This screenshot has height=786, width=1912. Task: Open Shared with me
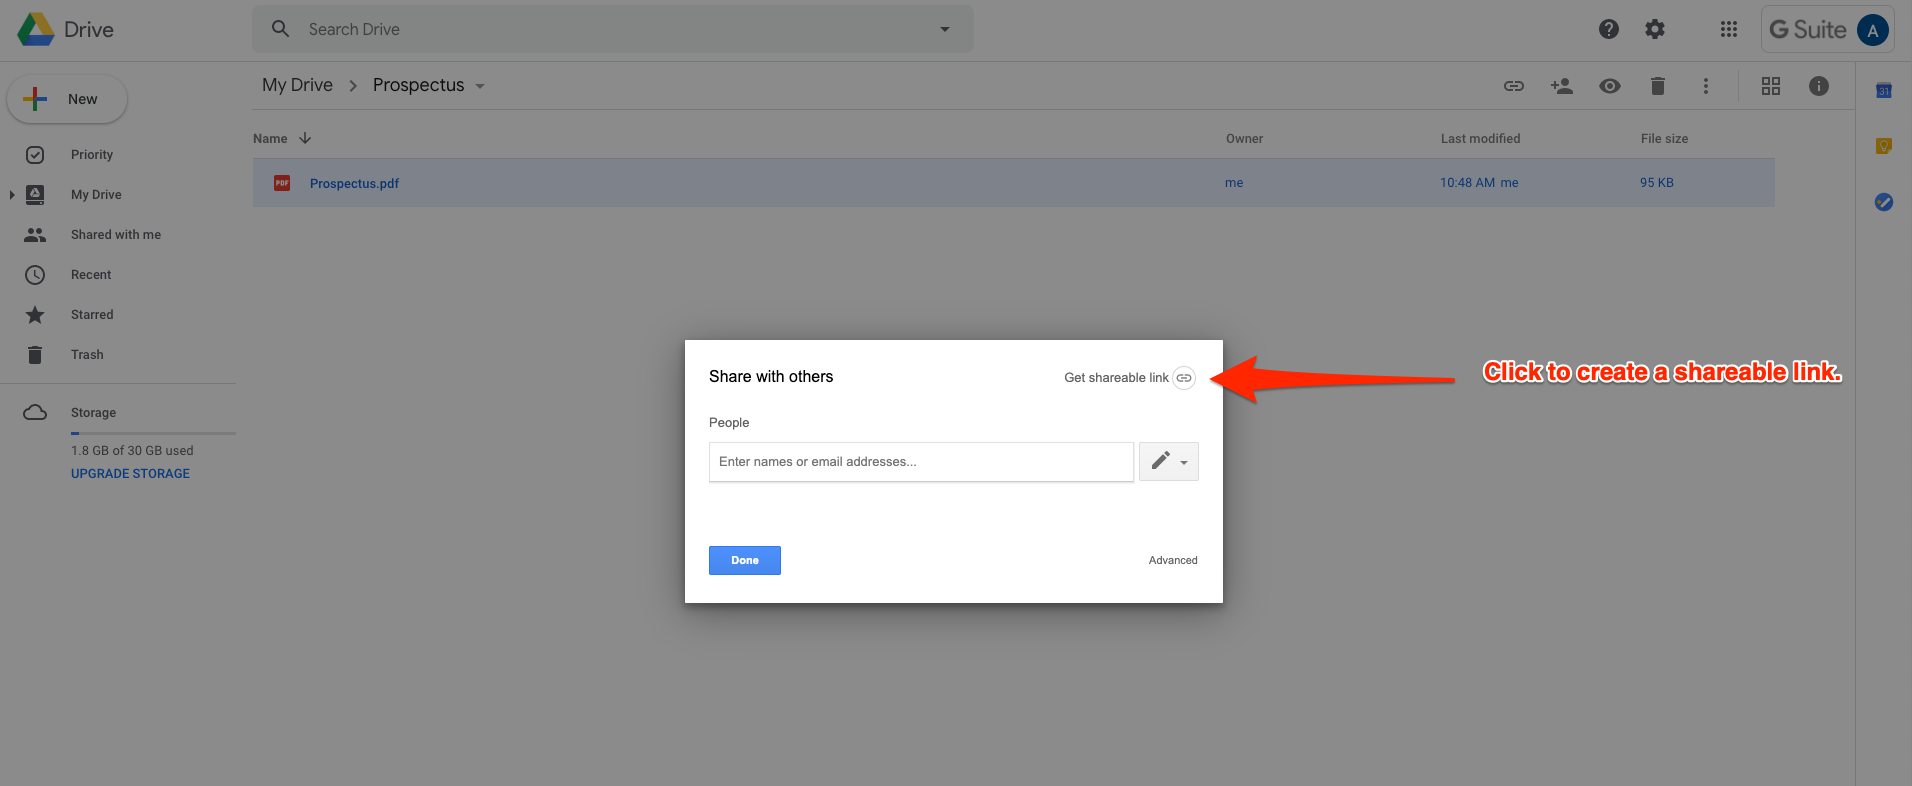click(x=116, y=234)
